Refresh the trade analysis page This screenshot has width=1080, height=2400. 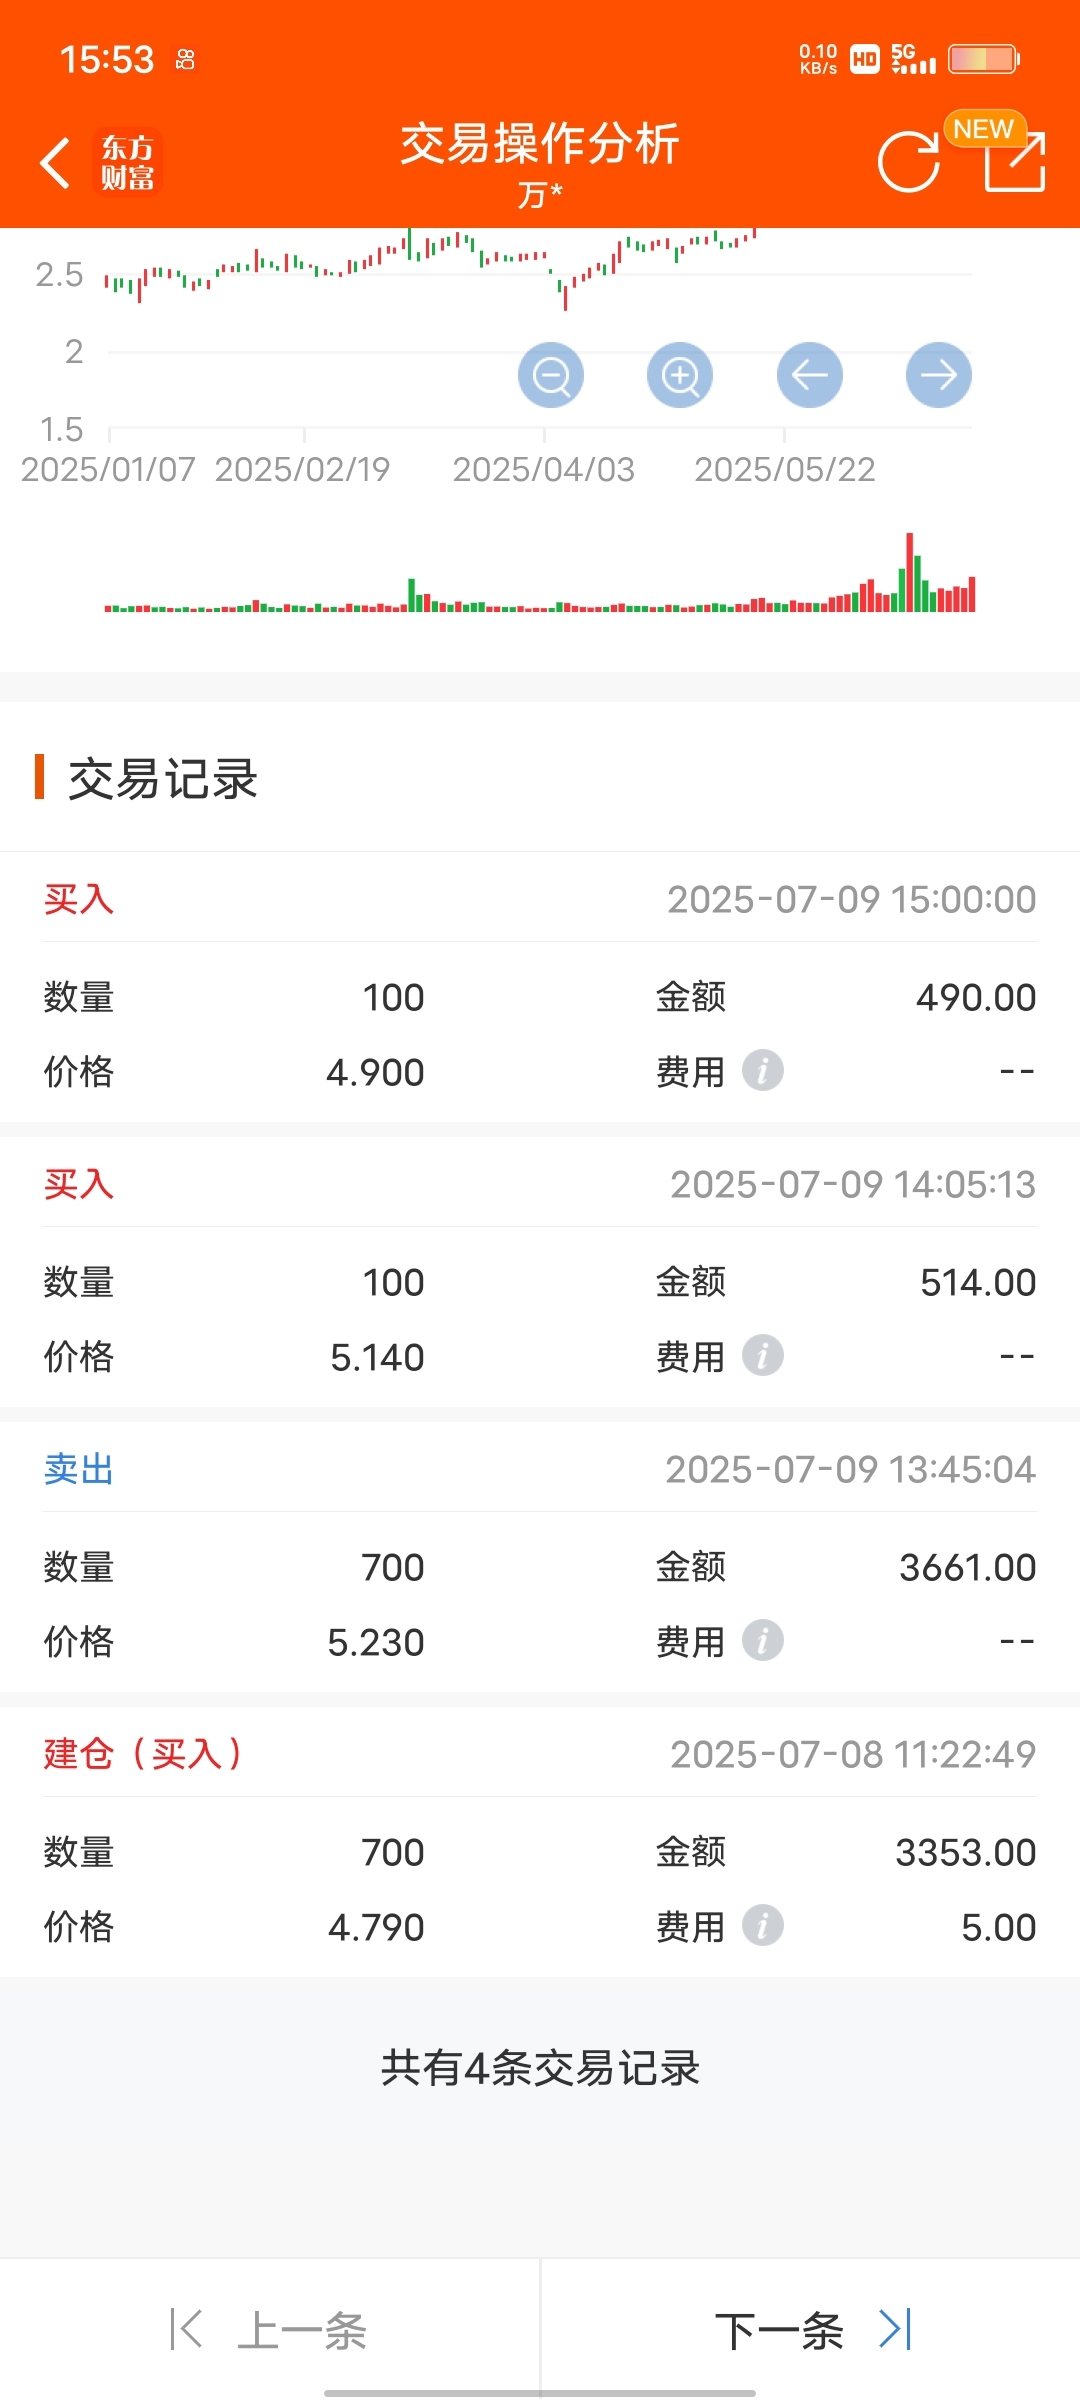[x=908, y=162]
